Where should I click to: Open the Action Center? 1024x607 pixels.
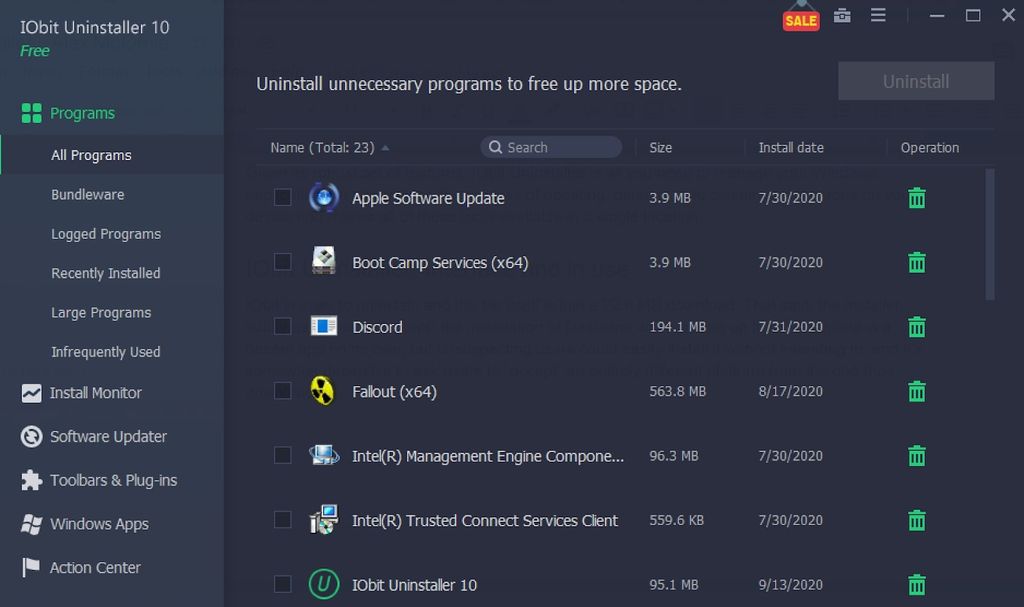click(x=94, y=567)
